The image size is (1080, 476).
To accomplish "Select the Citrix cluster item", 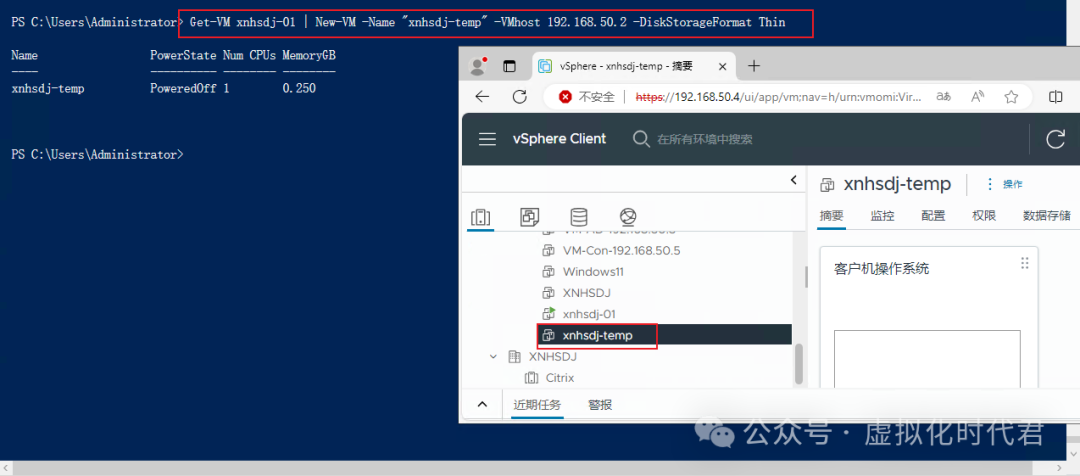I will pyautogui.click(x=559, y=378).
